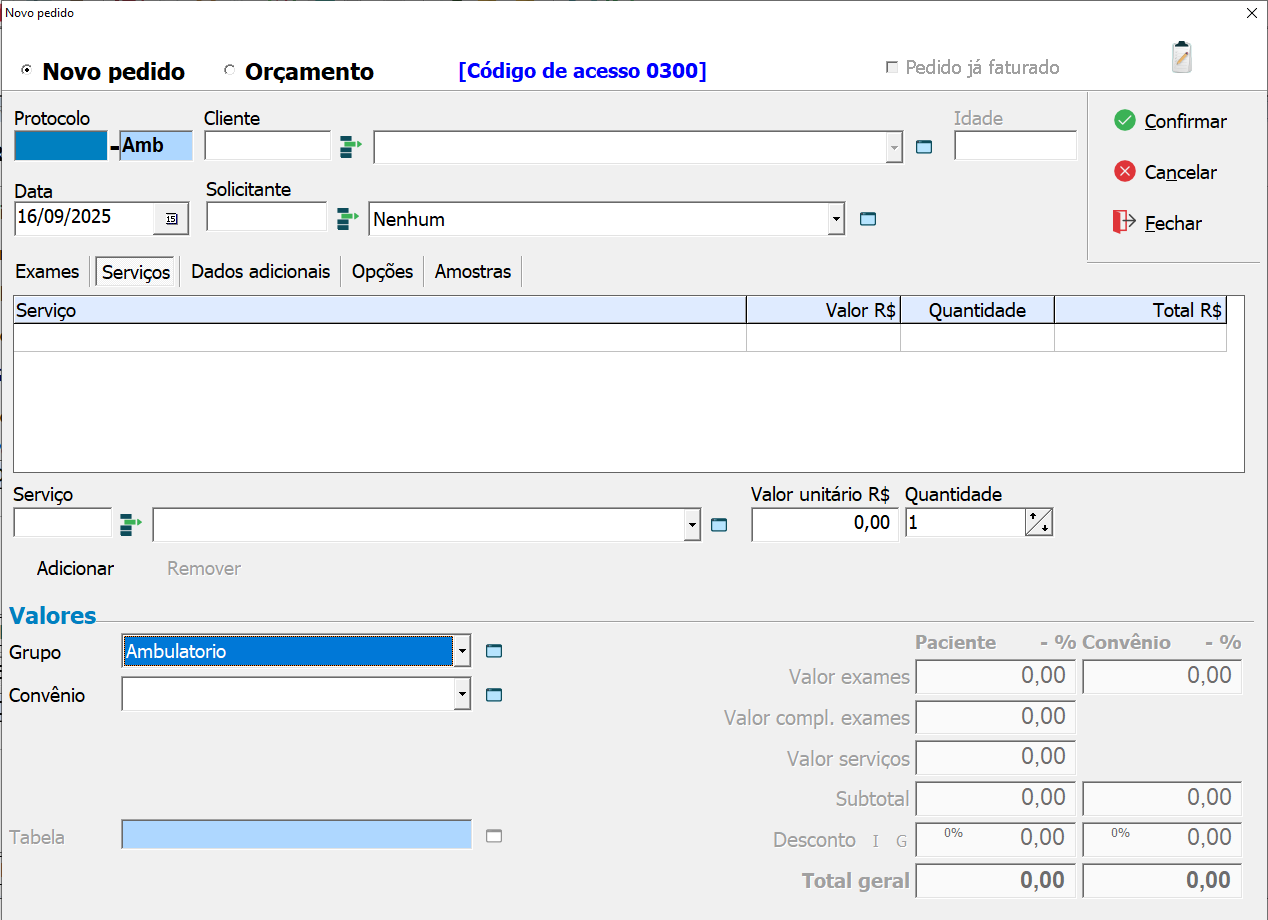Click the Protocolo number field
This screenshot has width=1268, height=920.
[60, 146]
